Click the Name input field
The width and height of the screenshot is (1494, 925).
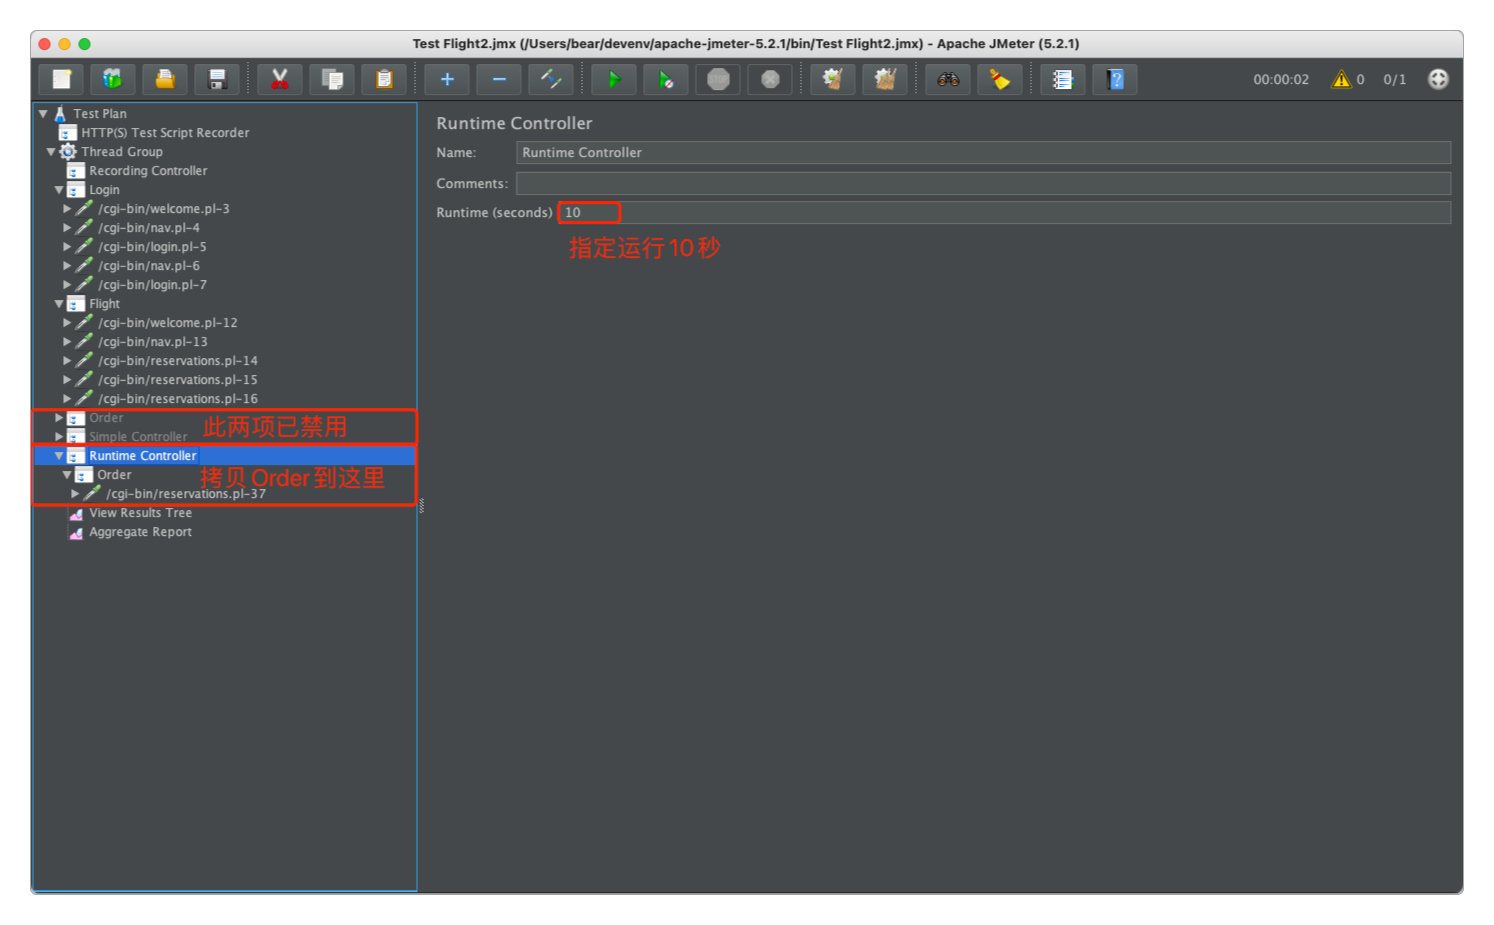[x=983, y=153]
